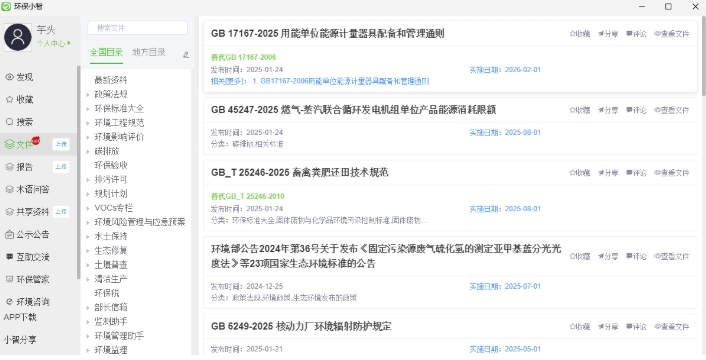Image resolution: width=706 pixels, height=360 pixels.
Task: Favorite GB_T 25246-2025 entry
Action: [579, 173]
